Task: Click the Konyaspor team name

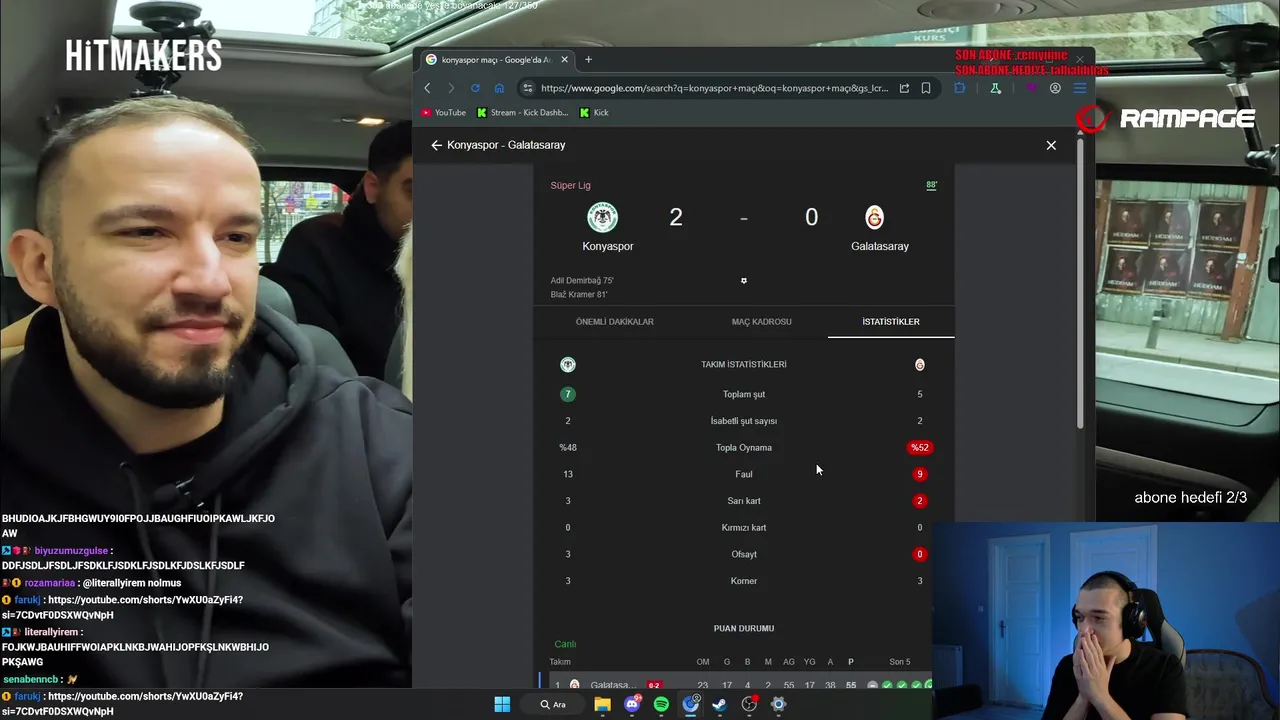Action: point(608,246)
